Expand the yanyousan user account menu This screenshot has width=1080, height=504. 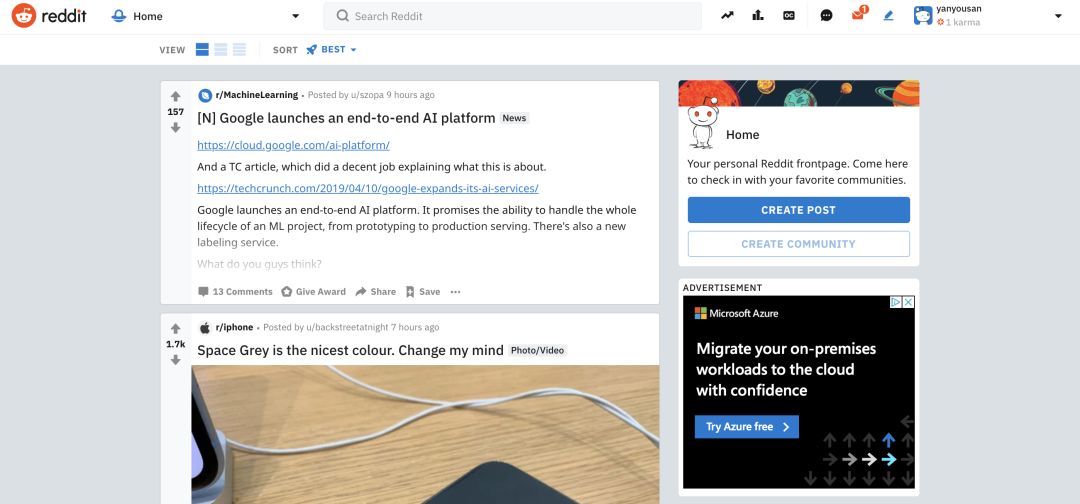tap(1058, 16)
